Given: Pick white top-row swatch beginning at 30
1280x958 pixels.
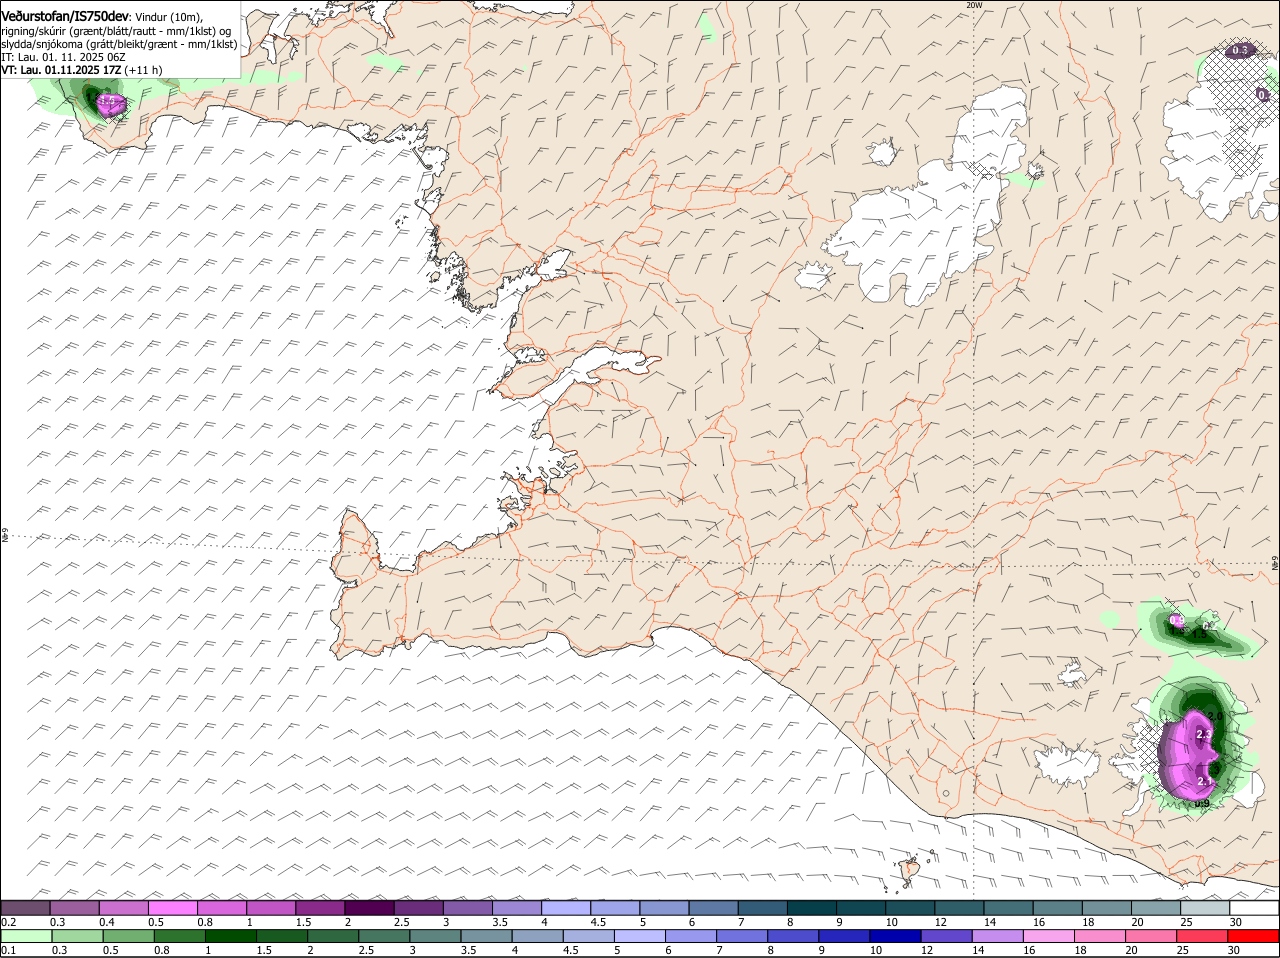Looking at the screenshot, I should [x=1255, y=907].
